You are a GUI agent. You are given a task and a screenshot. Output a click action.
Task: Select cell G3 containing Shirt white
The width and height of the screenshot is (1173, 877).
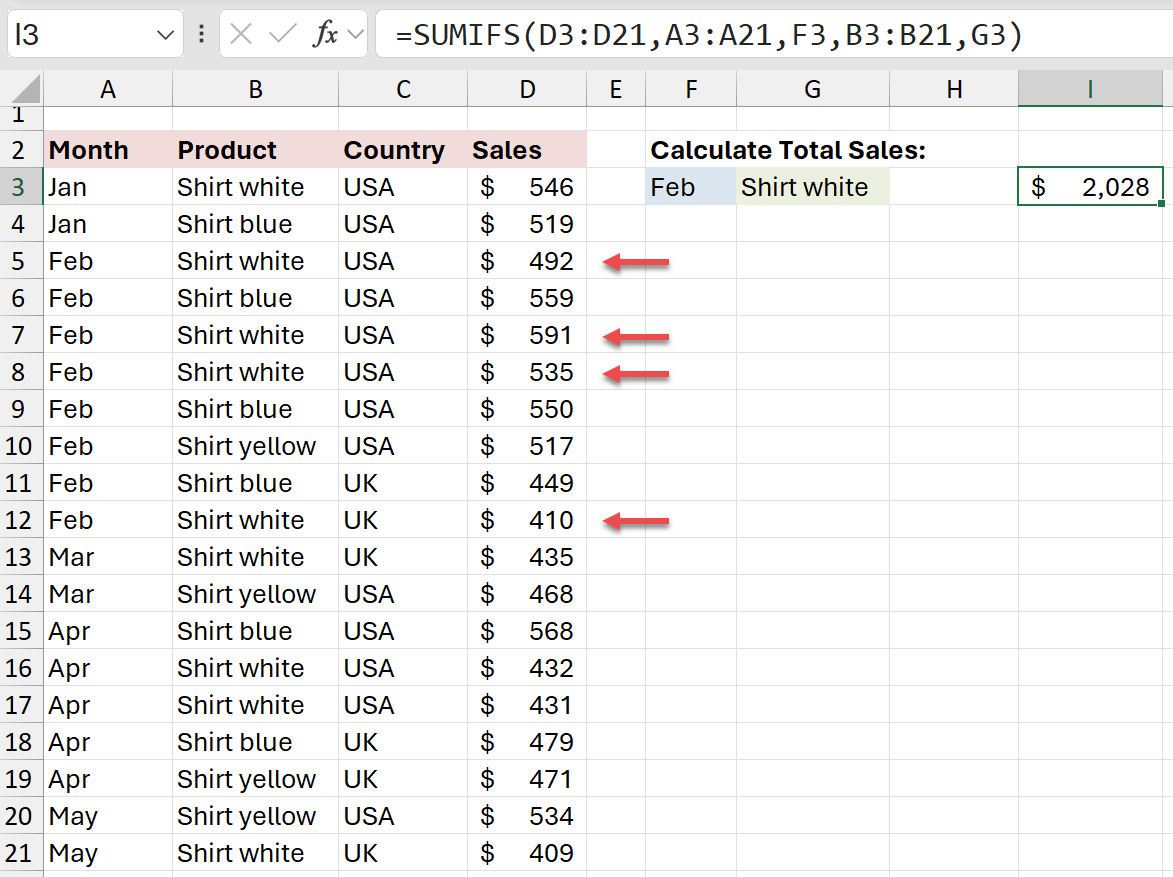click(x=812, y=187)
